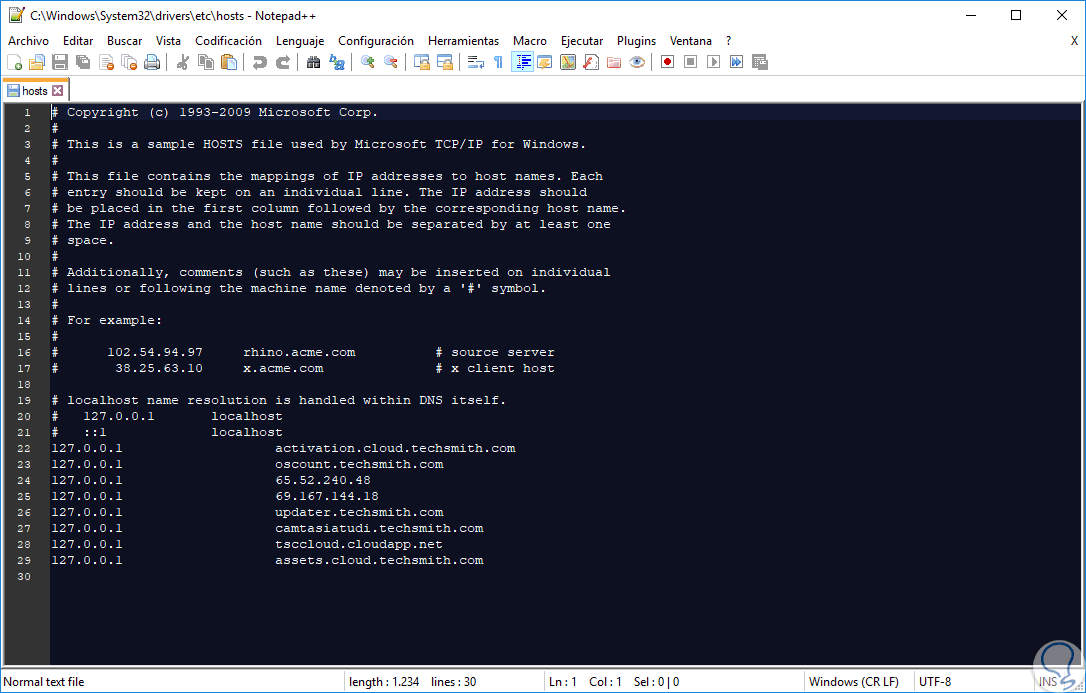Click the Copy toolbar icon
This screenshot has height=693, width=1086.
tap(206, 62)
